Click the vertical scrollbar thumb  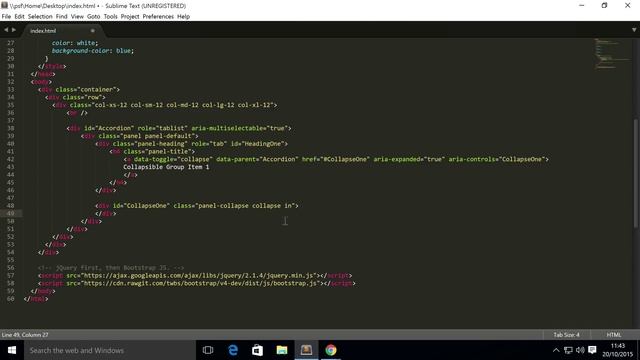tap(636, 173)
